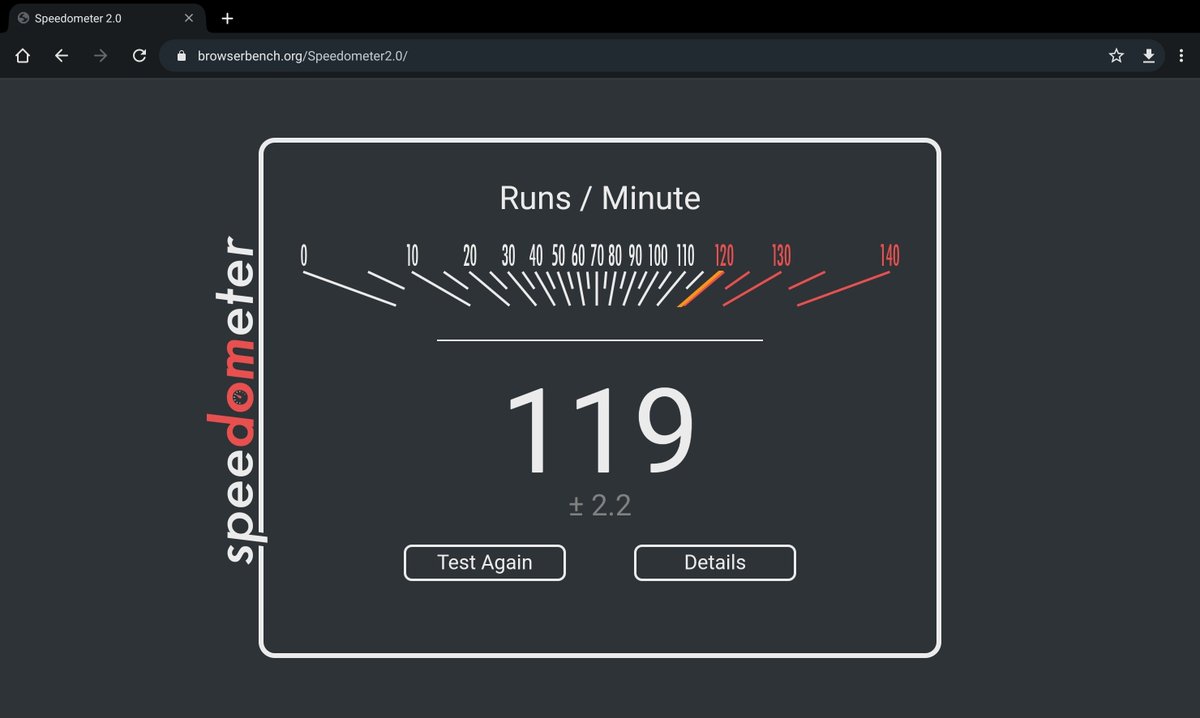Screen dimensions: 1200x718
Task: Click the Runs / Minute heading
Action: coord(600,198)
